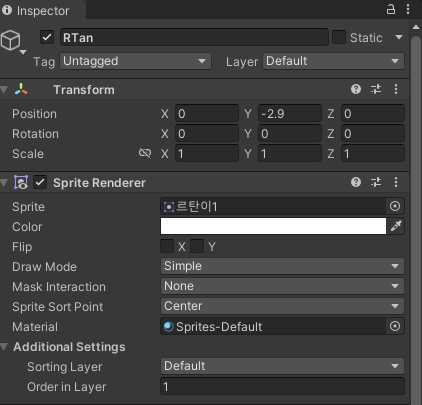Open the white Color swatch picker

point(273,226)
